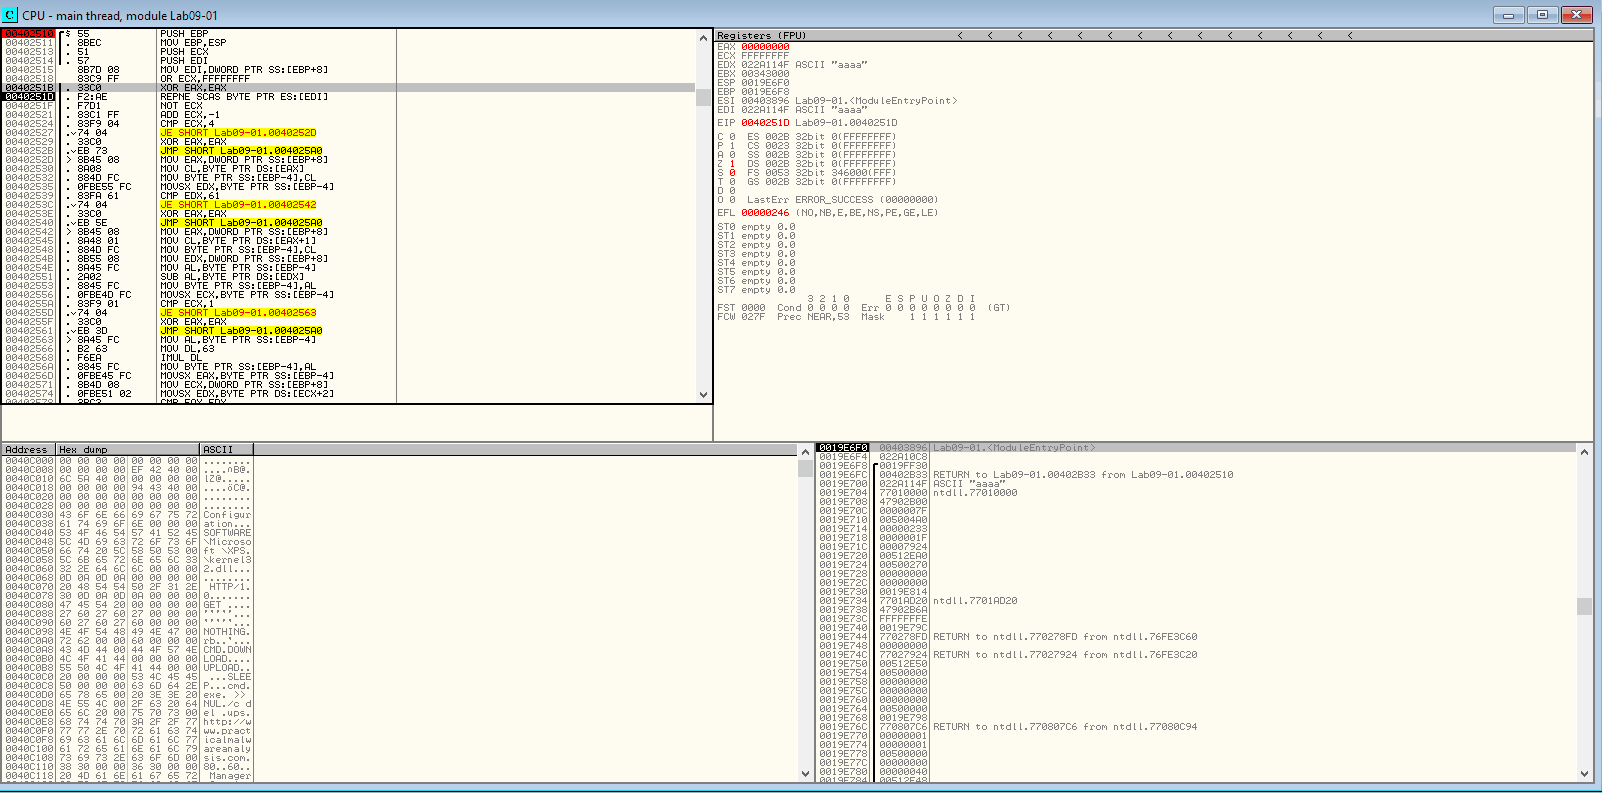Select the dump row showing ASCII SOFTWARE
The image size is (1602, 793).
[127, 533]
